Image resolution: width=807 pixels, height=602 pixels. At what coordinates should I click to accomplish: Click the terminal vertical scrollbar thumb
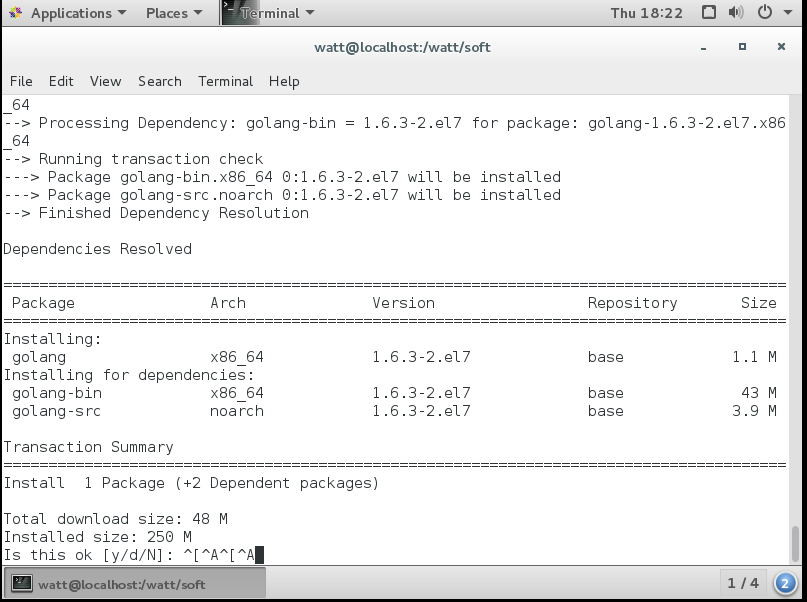[795, 543]
